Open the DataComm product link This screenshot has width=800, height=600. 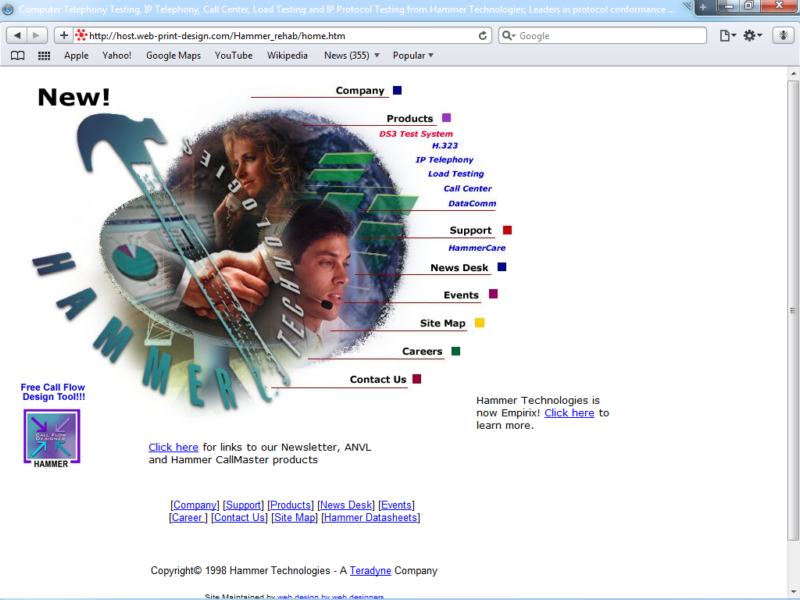click(472, 204)
